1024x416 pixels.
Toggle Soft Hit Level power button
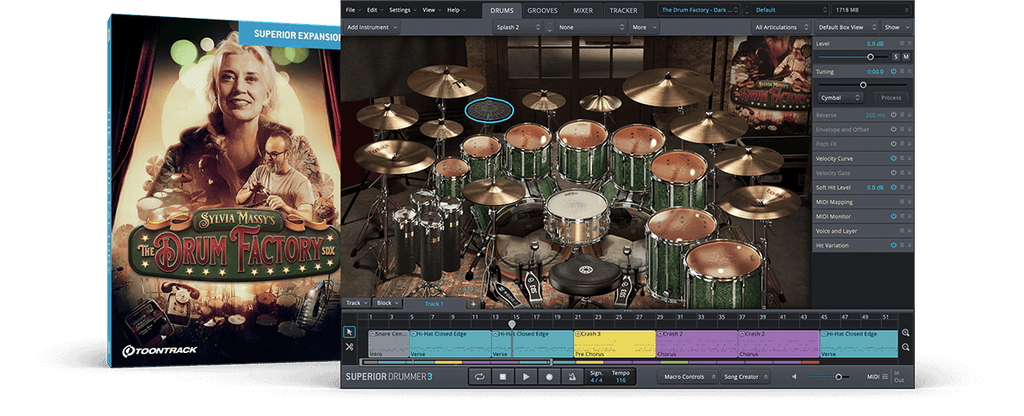(893, 187)
